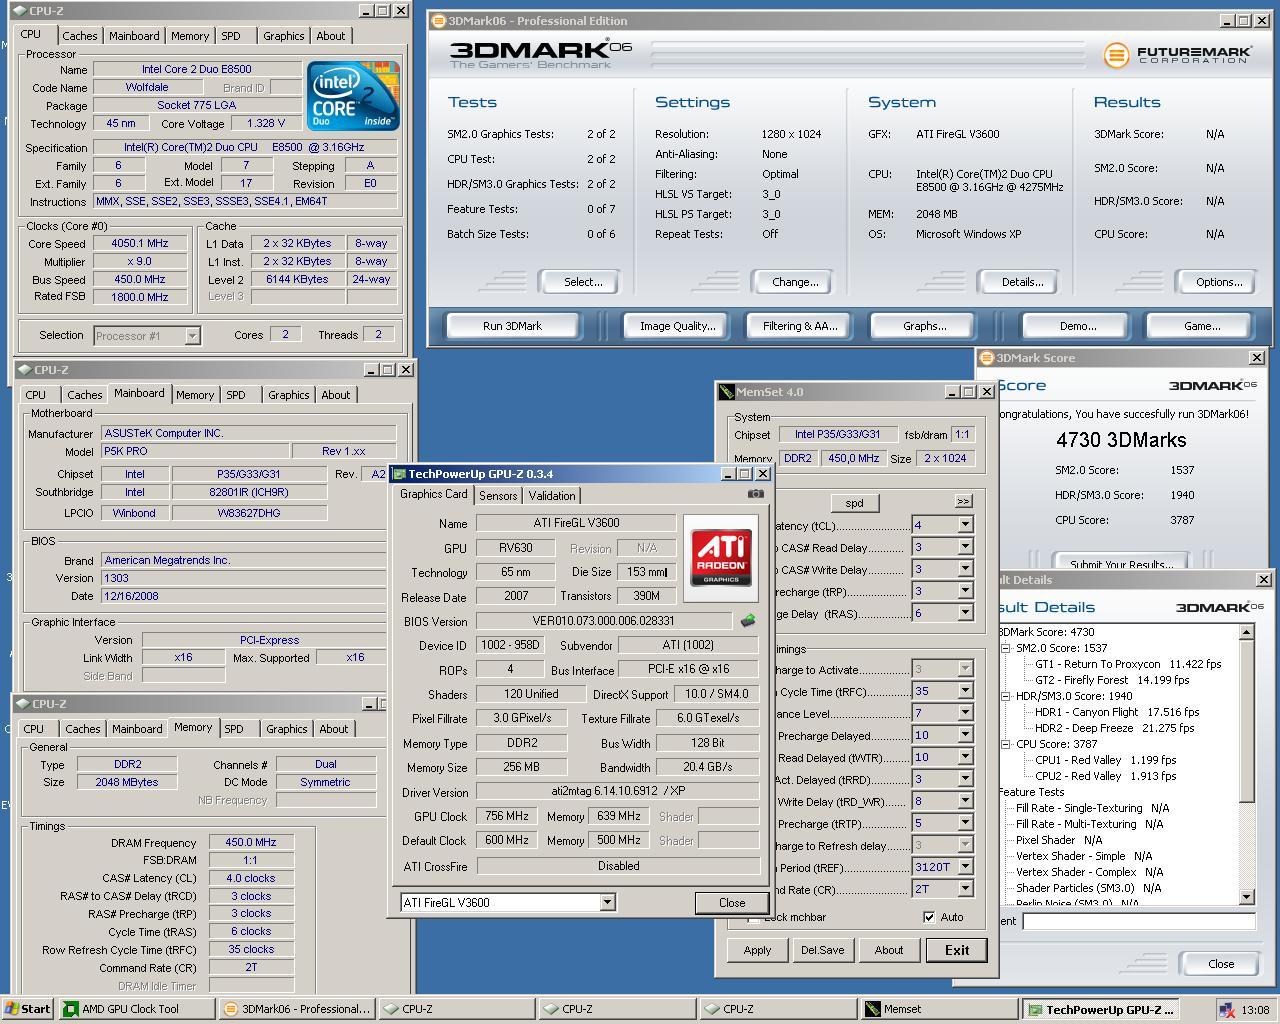Click the 3DMark Score window title icon

click(x=986, y=358)
